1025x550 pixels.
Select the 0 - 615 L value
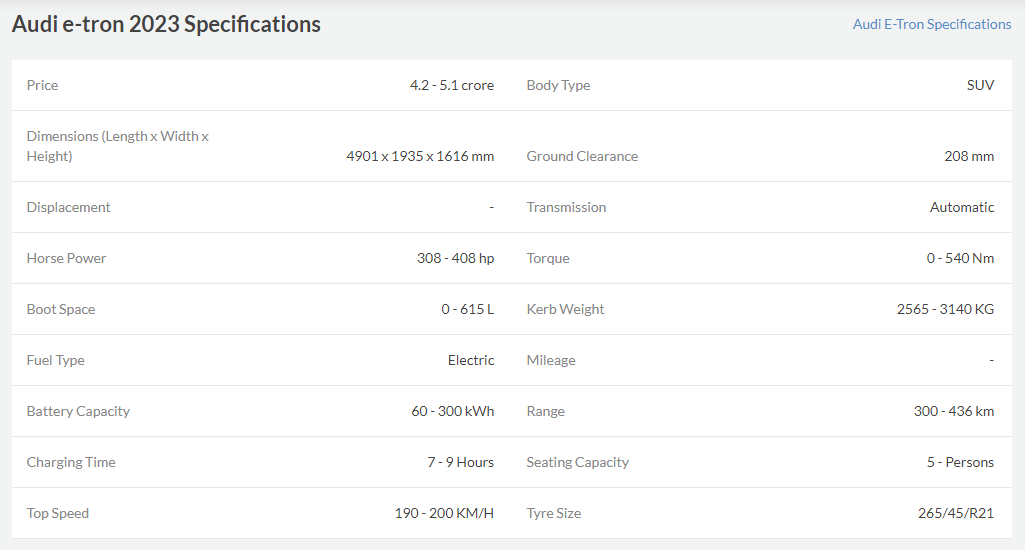pos(467,309)
